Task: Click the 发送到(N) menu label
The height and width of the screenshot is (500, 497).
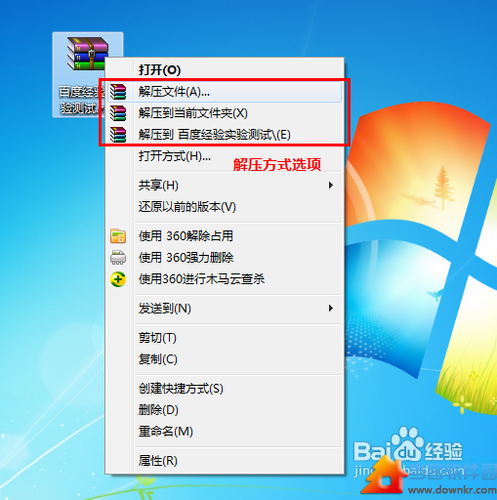Action: point(165,308)
